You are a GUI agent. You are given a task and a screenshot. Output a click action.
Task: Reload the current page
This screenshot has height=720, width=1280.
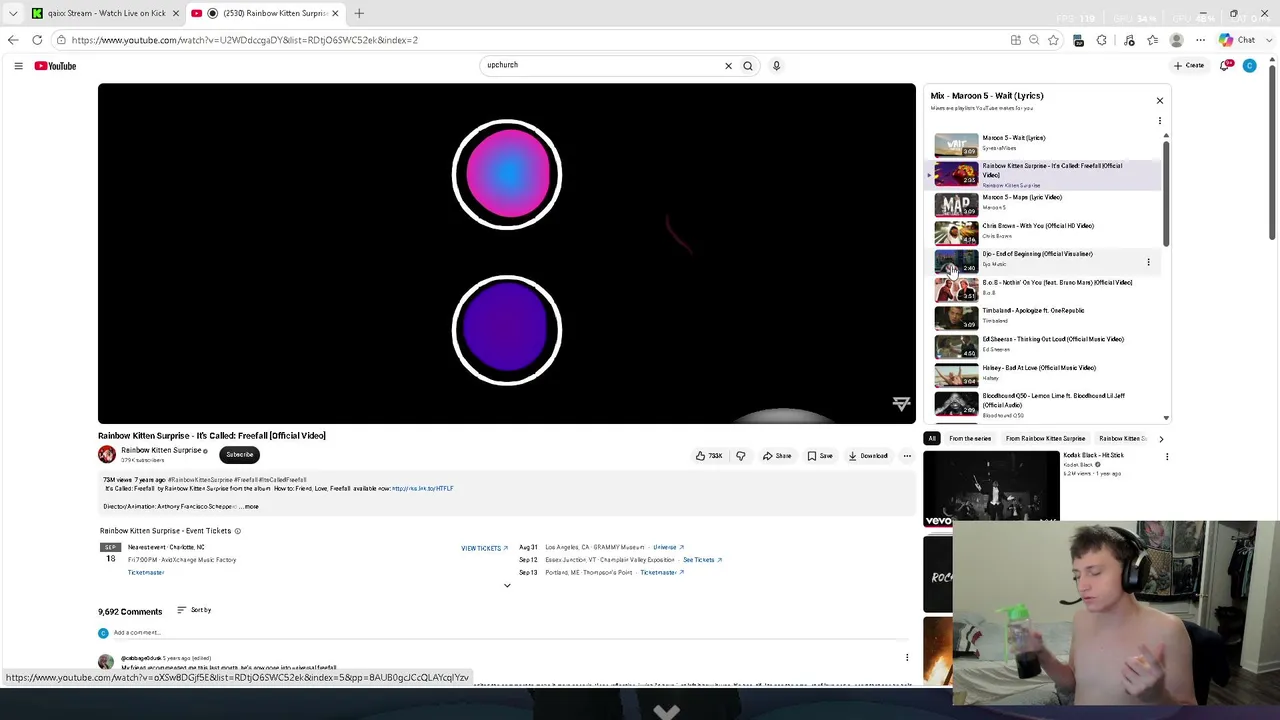(x=37, y=40)
